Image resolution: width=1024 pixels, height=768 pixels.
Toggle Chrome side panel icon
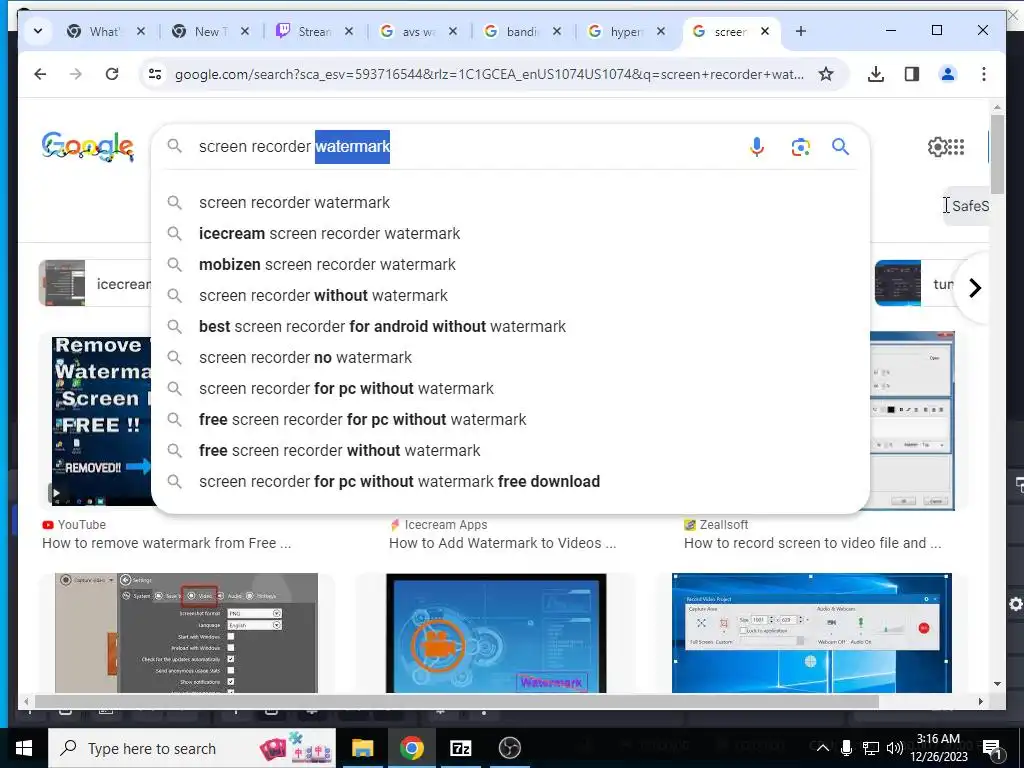tap(912, 74)
